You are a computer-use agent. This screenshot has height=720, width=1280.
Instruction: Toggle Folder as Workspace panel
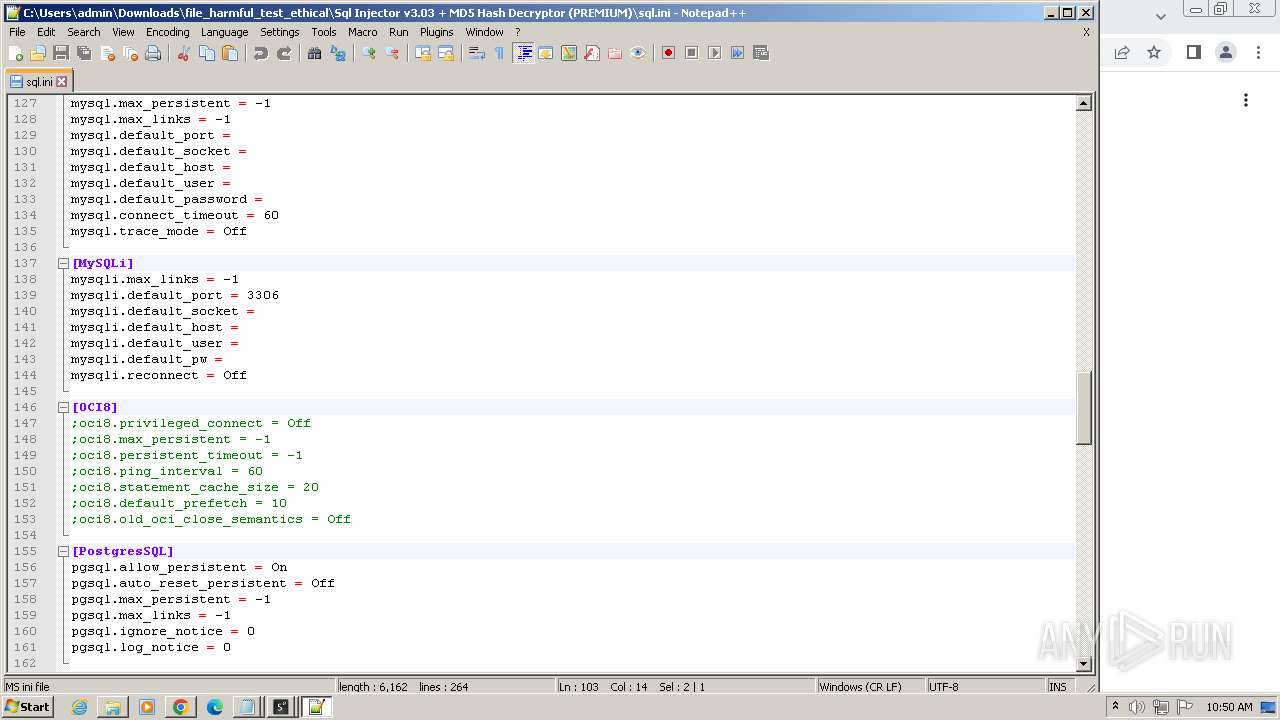click(615, 53)
